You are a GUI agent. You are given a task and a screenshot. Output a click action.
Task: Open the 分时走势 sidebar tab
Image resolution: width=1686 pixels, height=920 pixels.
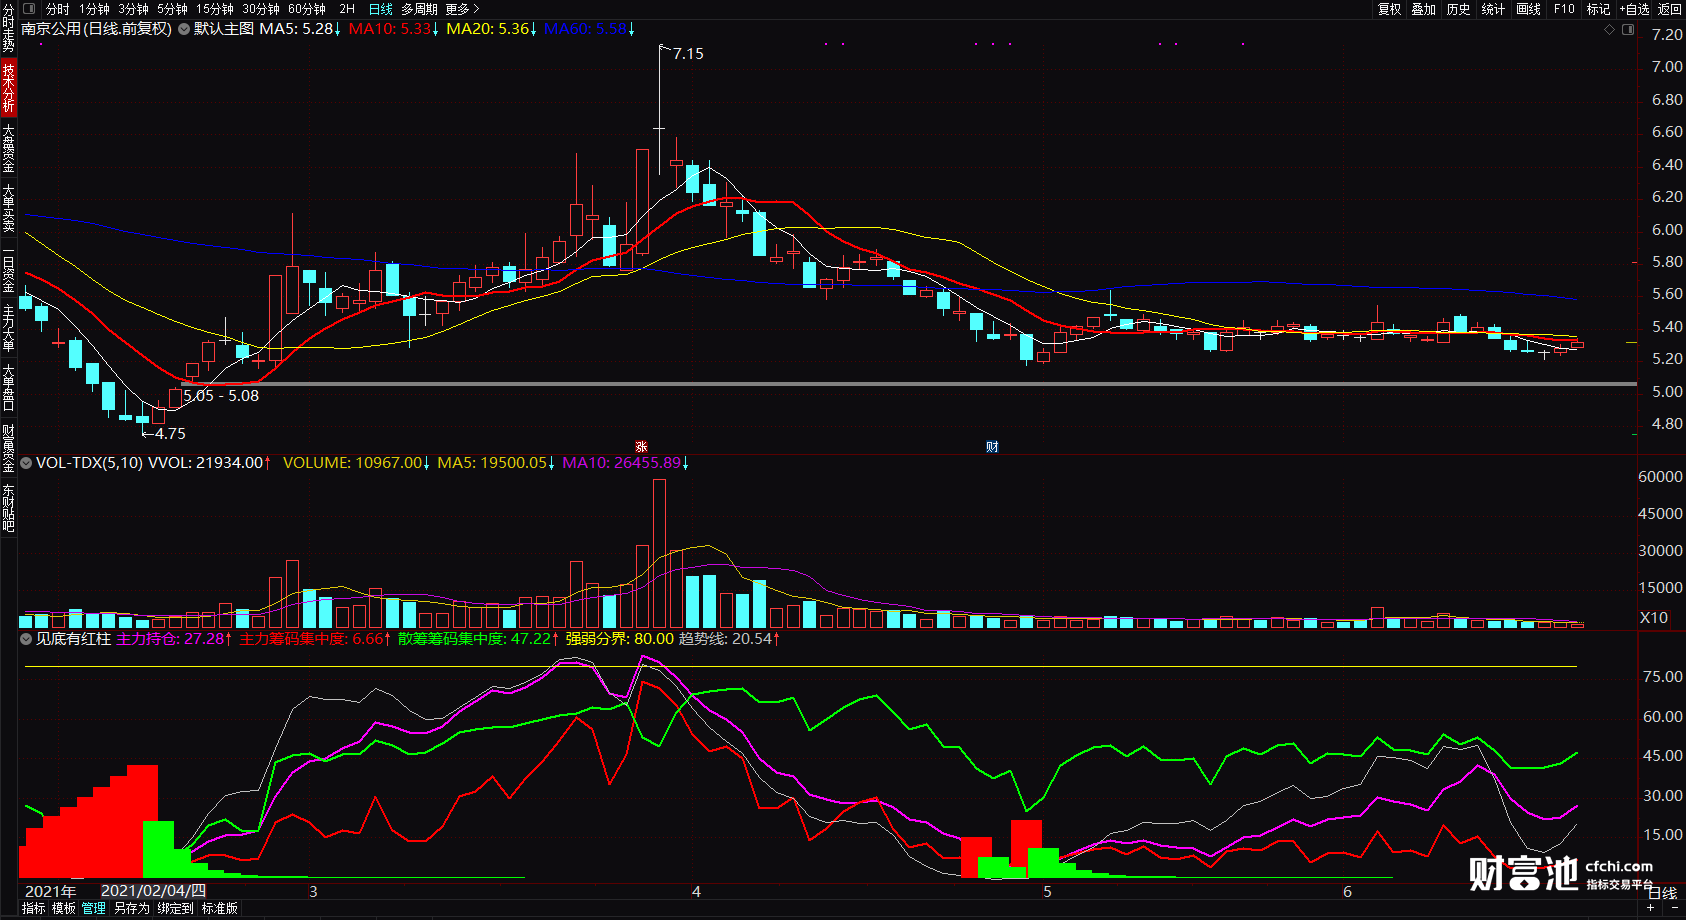point(8,28)
